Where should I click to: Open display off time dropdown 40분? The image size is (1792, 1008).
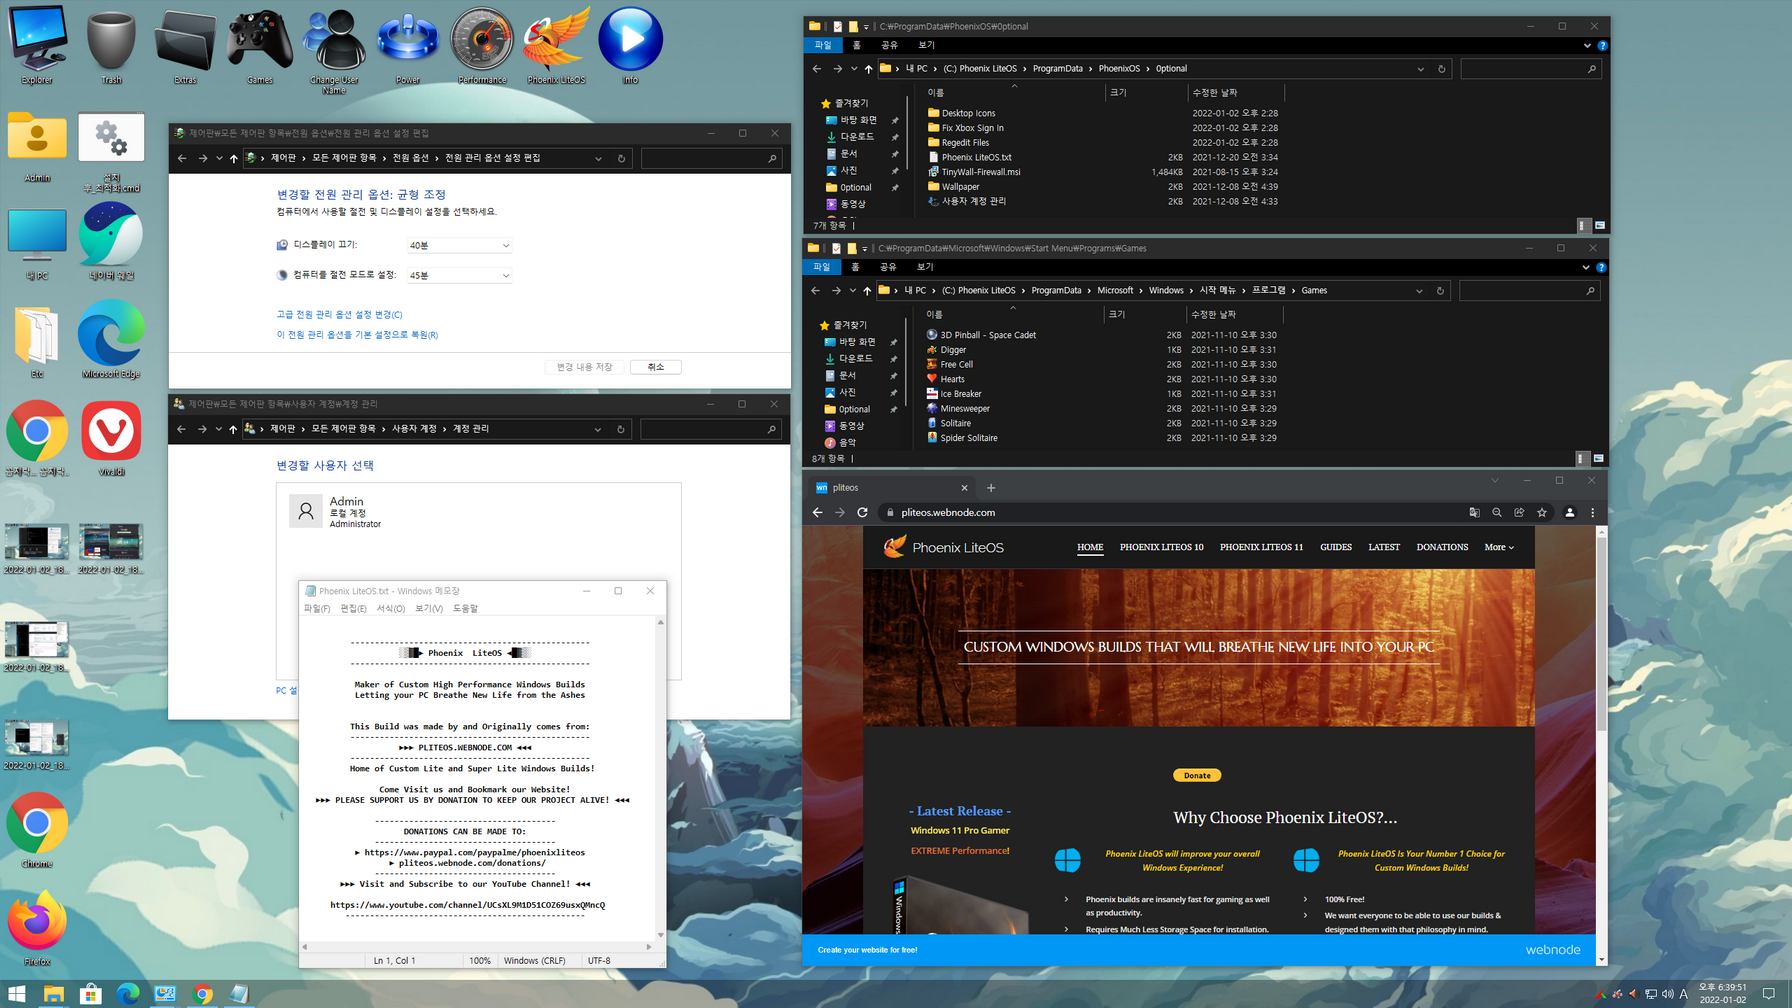(x=459, y=245)
